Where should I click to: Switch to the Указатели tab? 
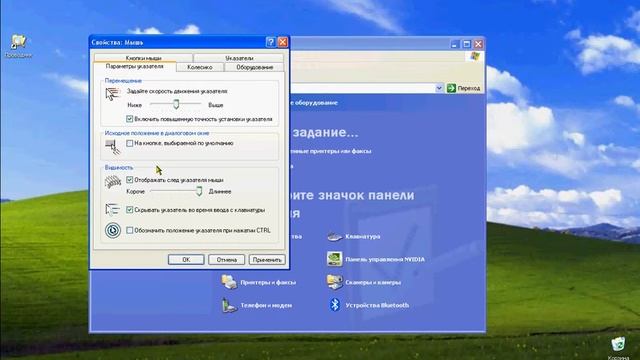[239, 58]
